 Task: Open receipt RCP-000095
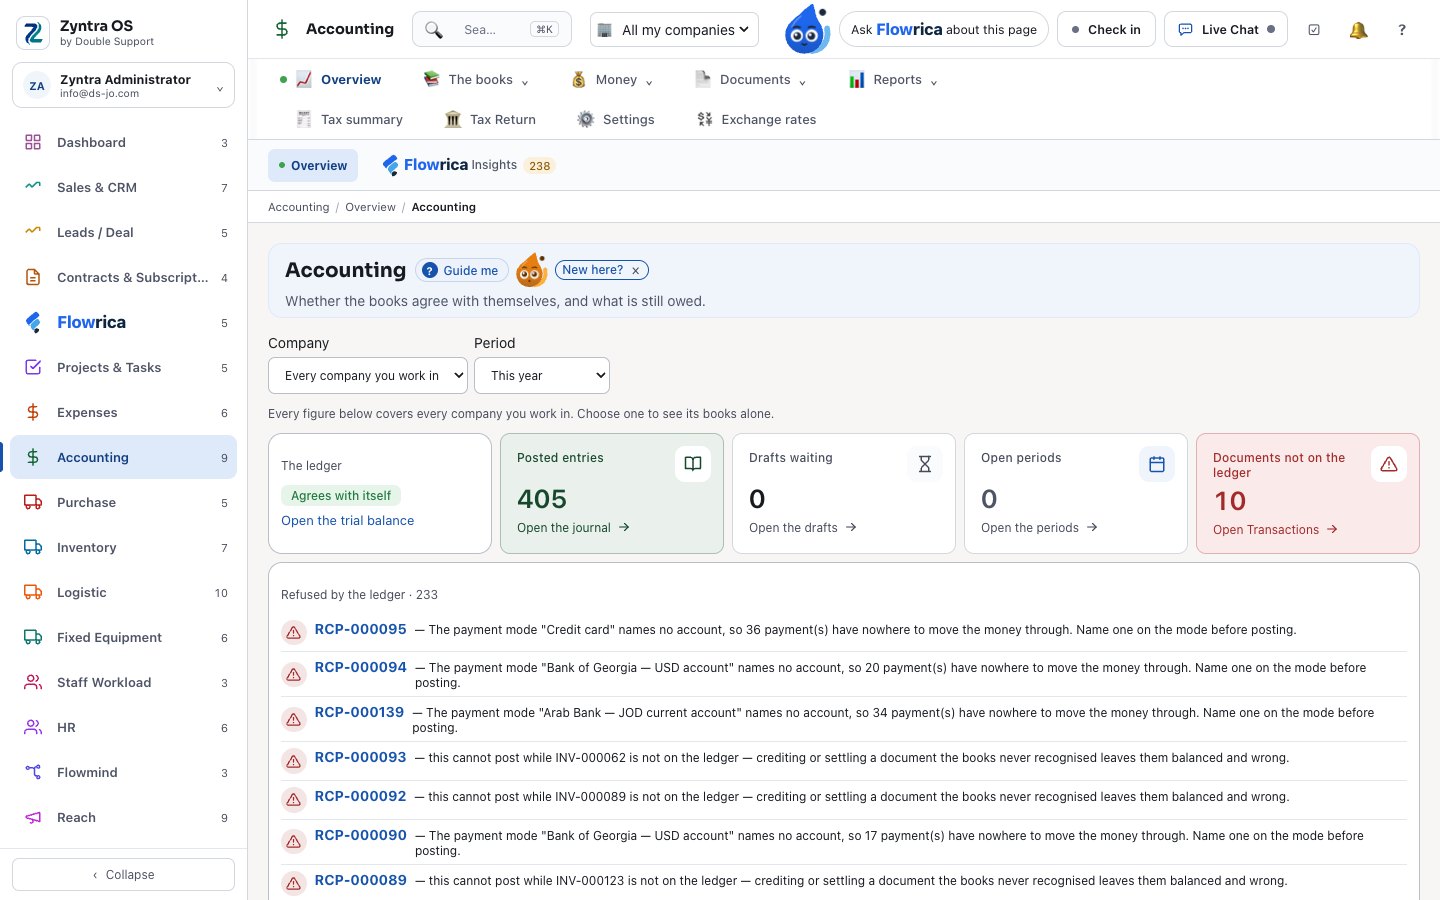361,630
